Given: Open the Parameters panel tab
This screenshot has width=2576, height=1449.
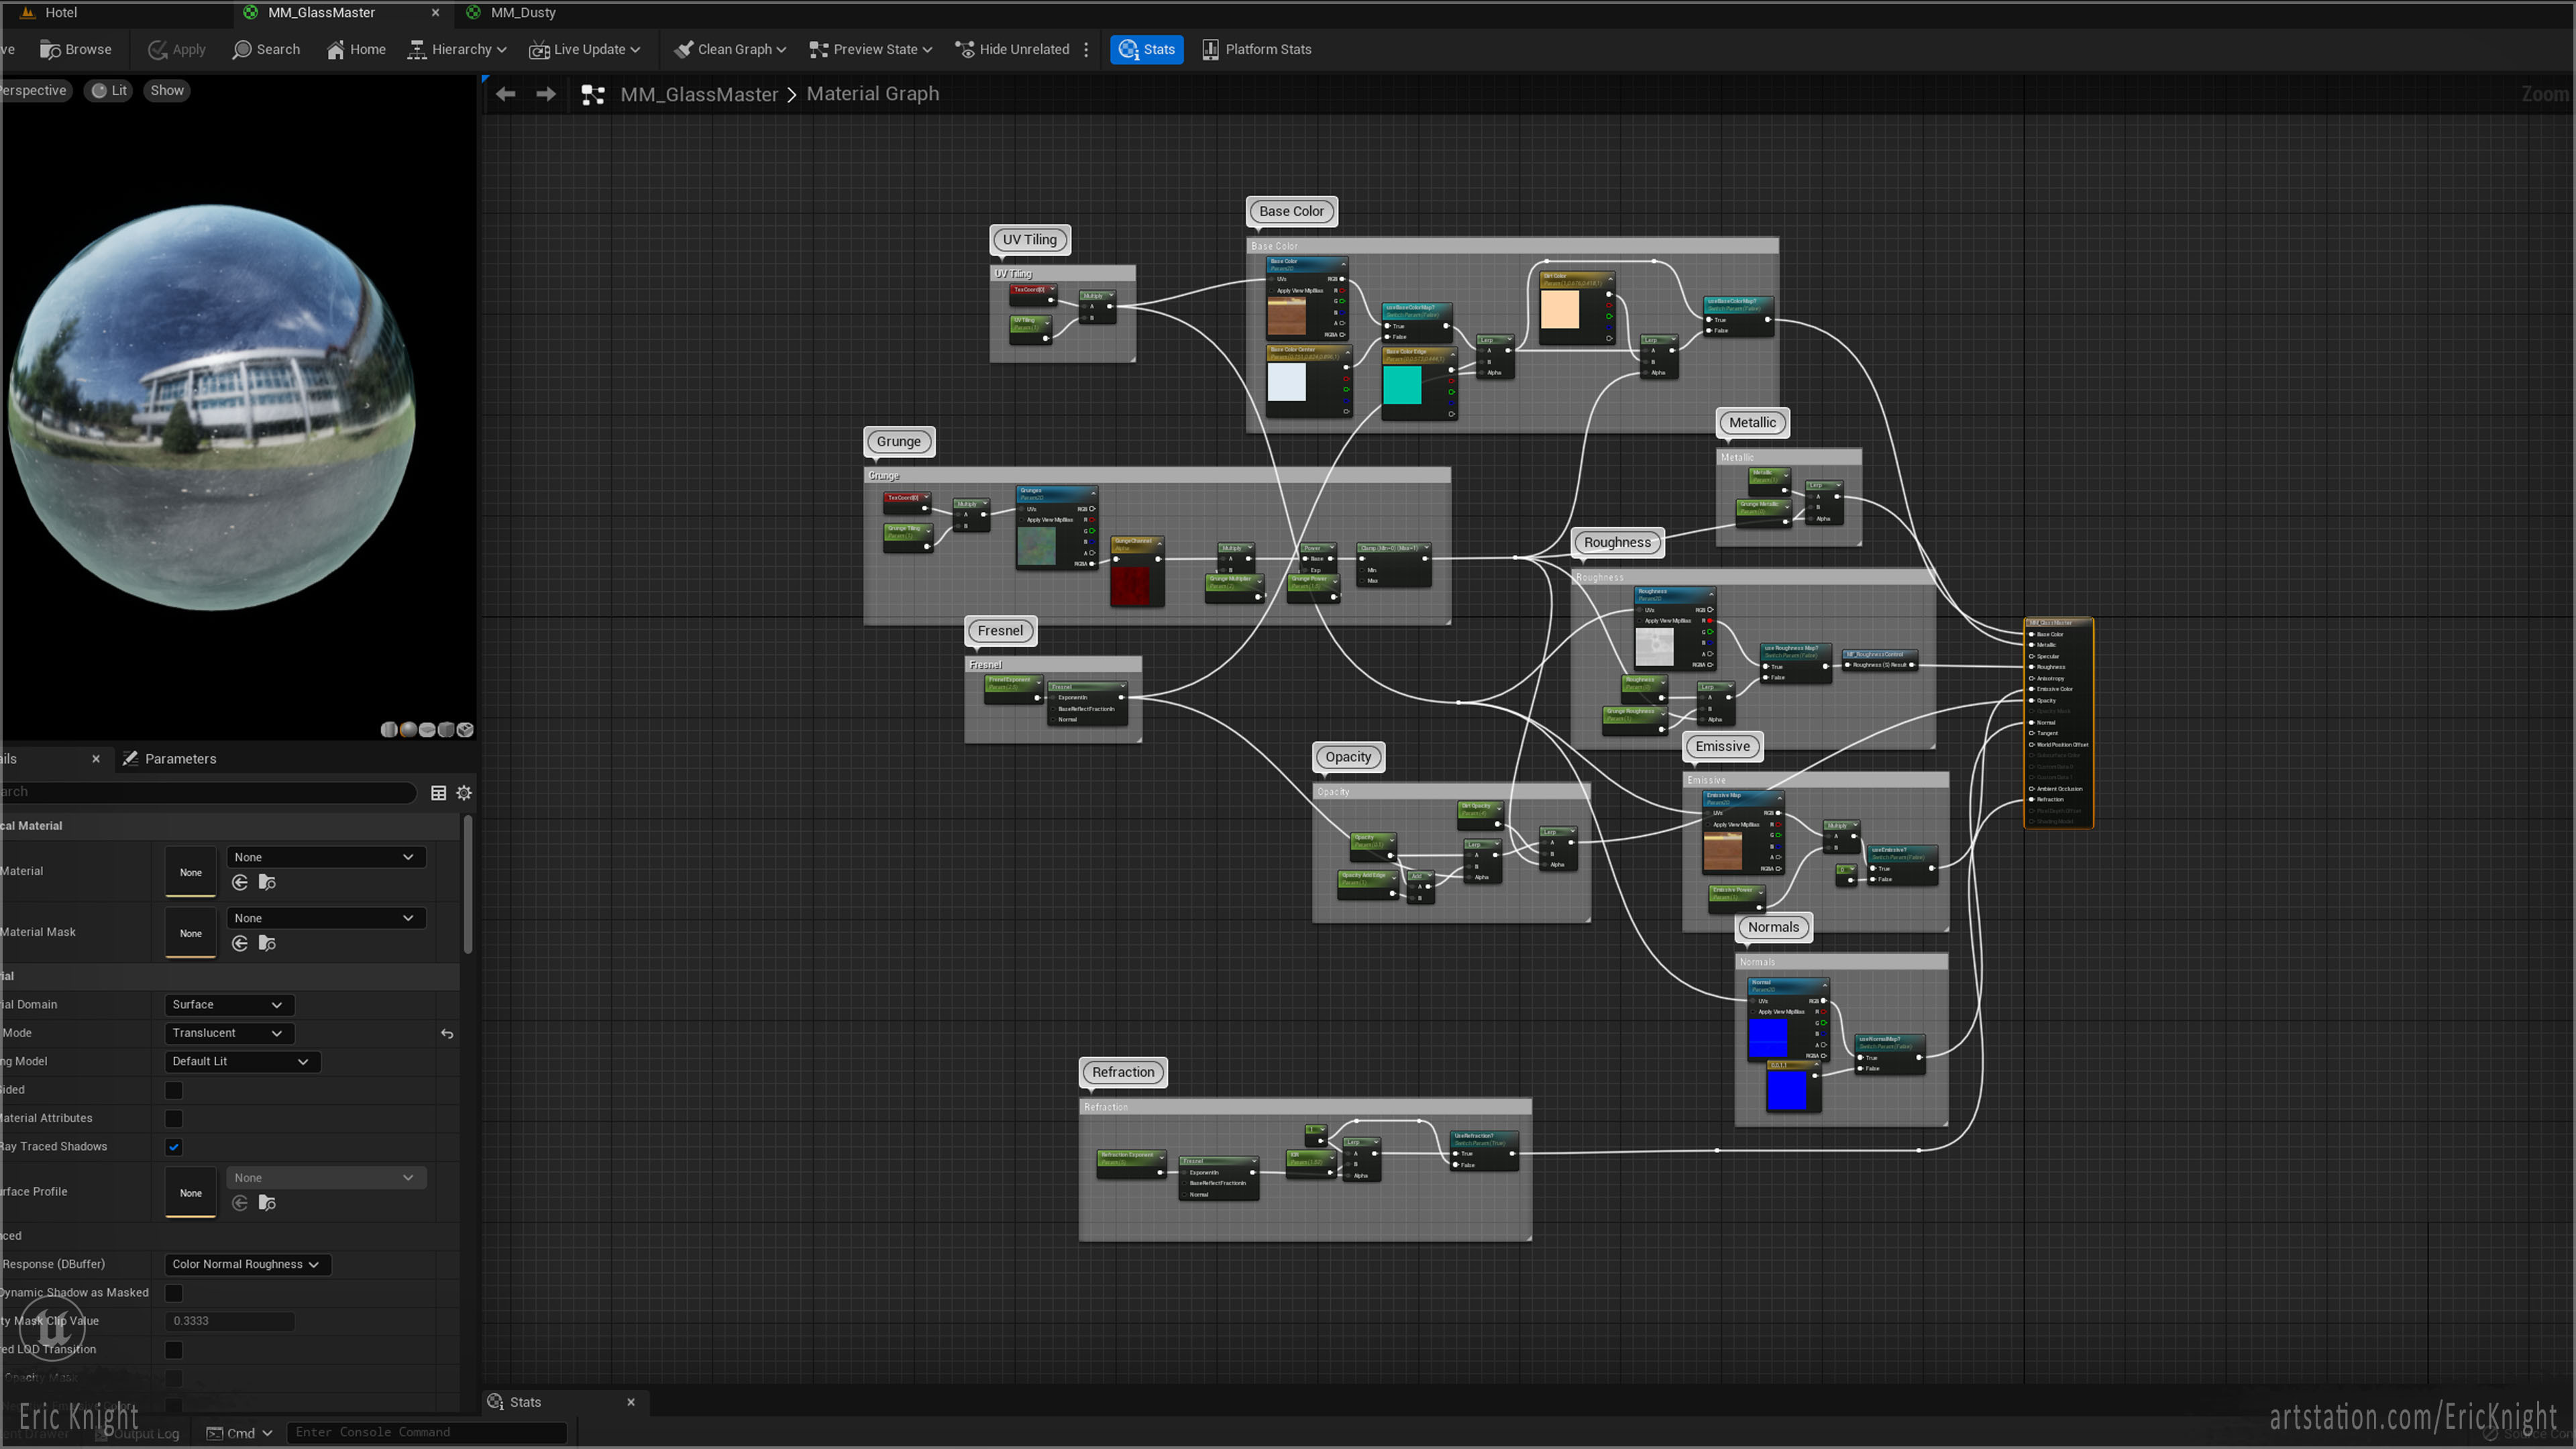Looking at the screenshot, I should (x=170, y=759).
